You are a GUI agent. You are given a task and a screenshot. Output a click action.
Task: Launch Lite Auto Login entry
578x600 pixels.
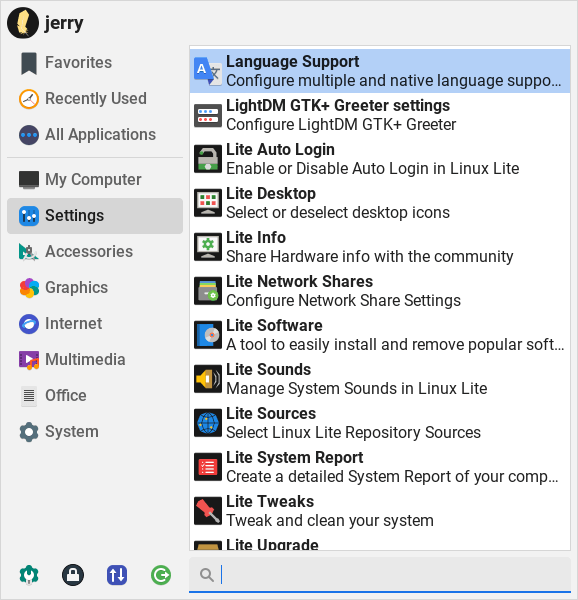[380, 159]
